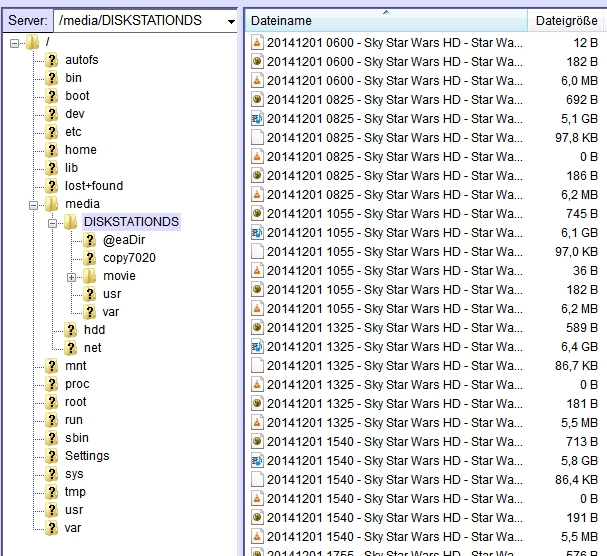Expand the movie folder node
607x556 pixels.
coord(71,277)
